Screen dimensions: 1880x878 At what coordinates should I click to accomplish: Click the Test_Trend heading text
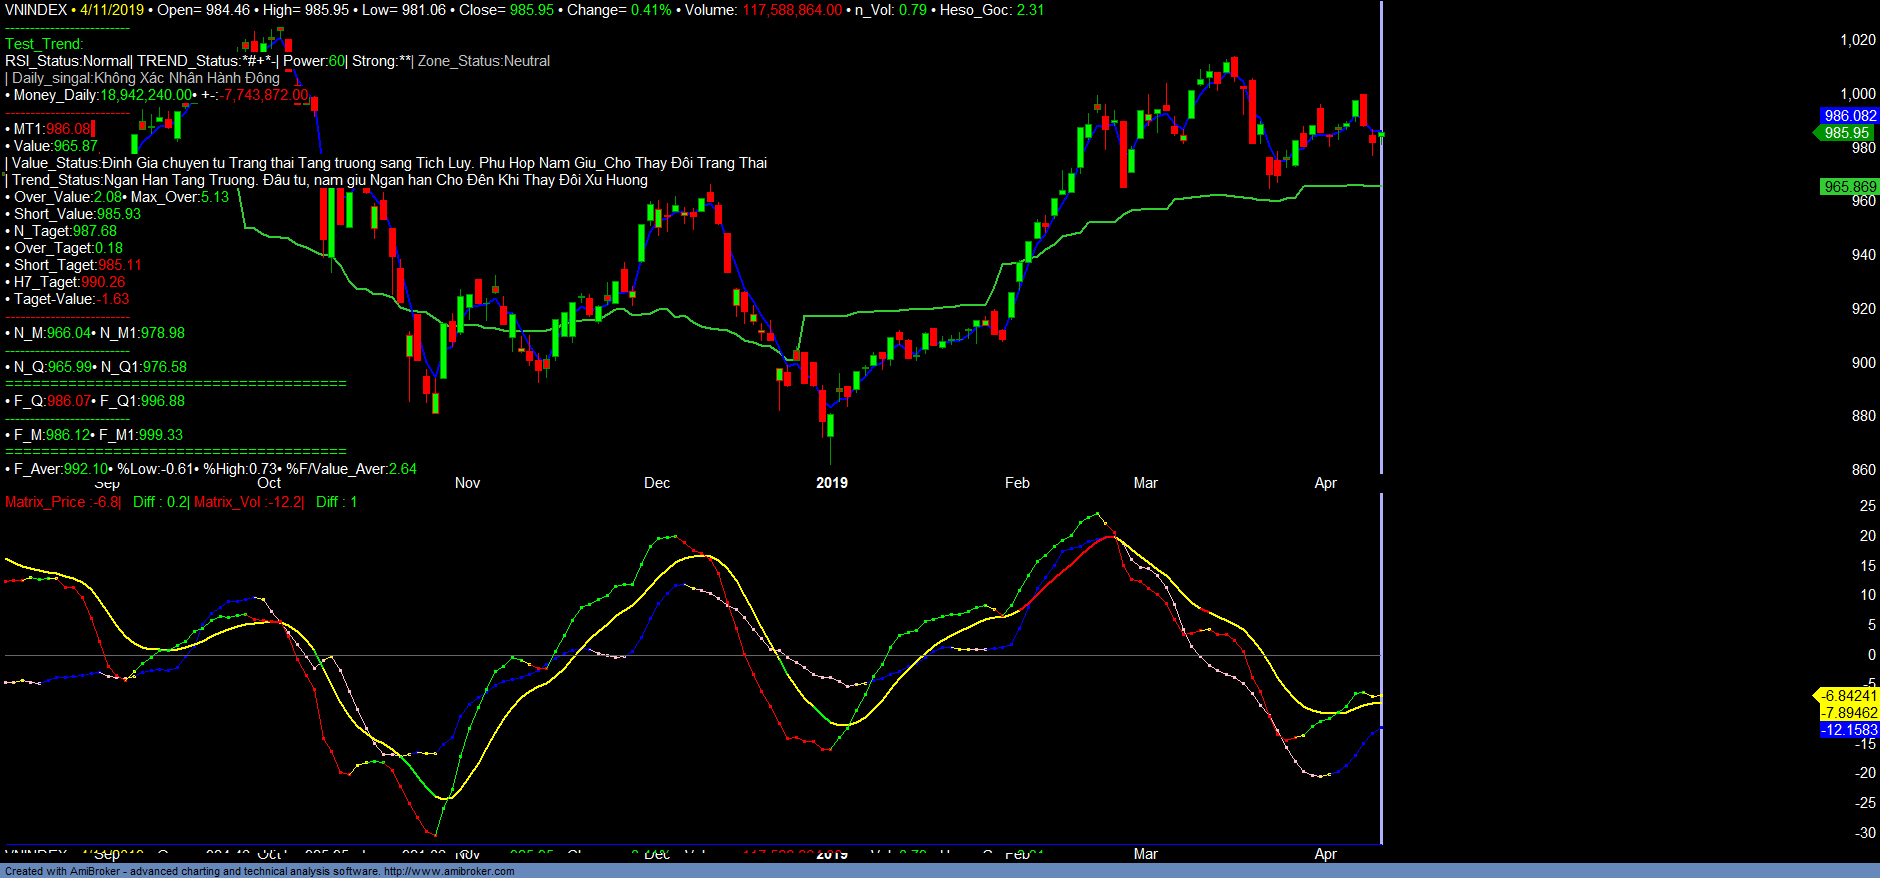(x=44, y=44)
